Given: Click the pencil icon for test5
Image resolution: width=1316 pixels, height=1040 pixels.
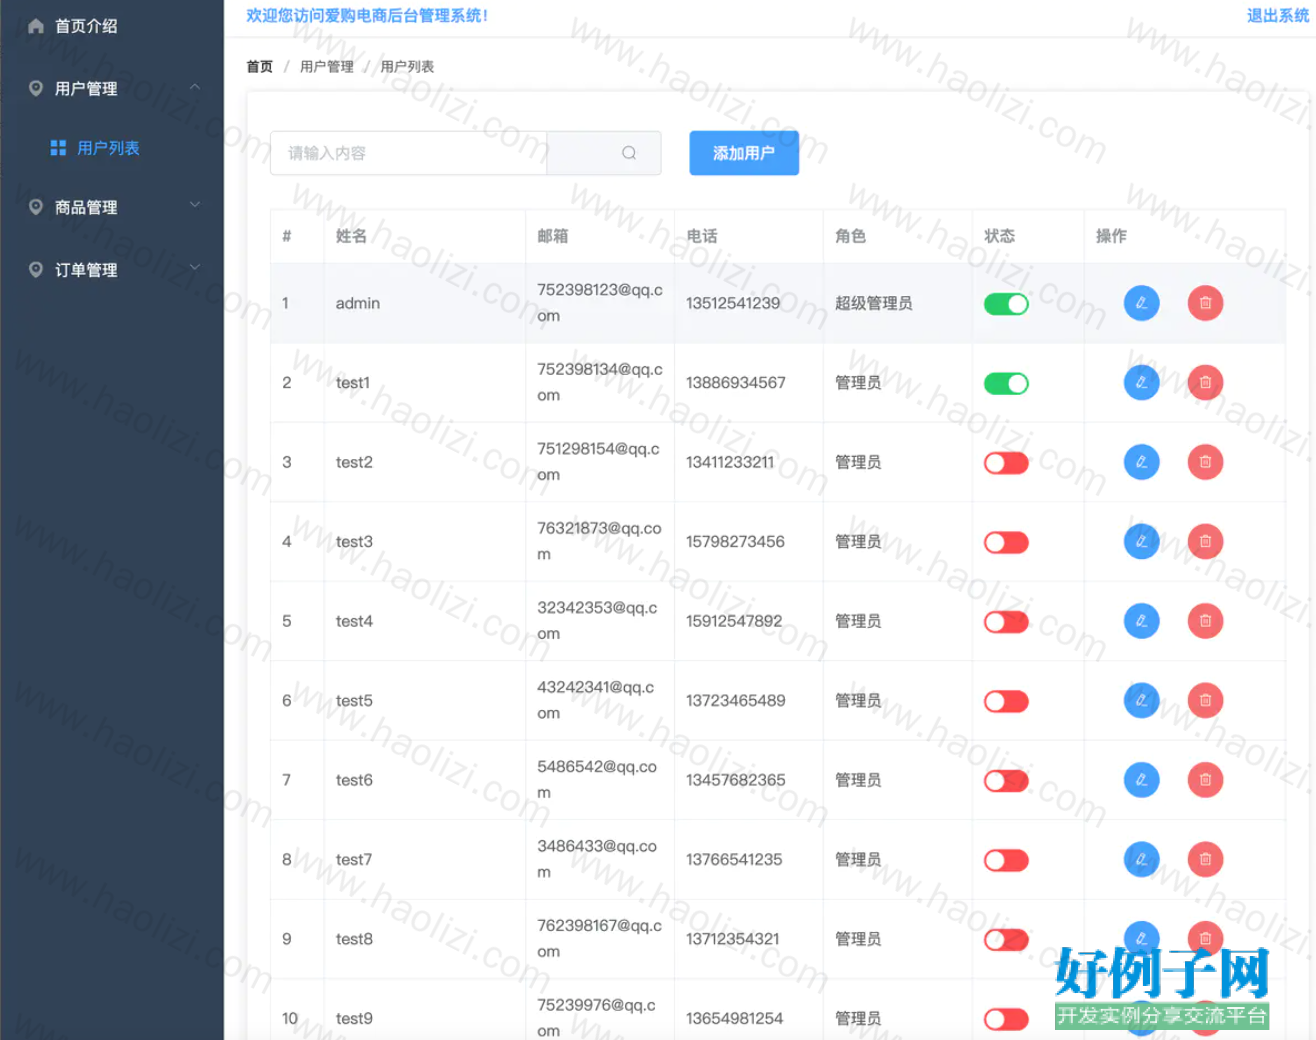Looking at the screenshot, I should (x=1141, y=700).
